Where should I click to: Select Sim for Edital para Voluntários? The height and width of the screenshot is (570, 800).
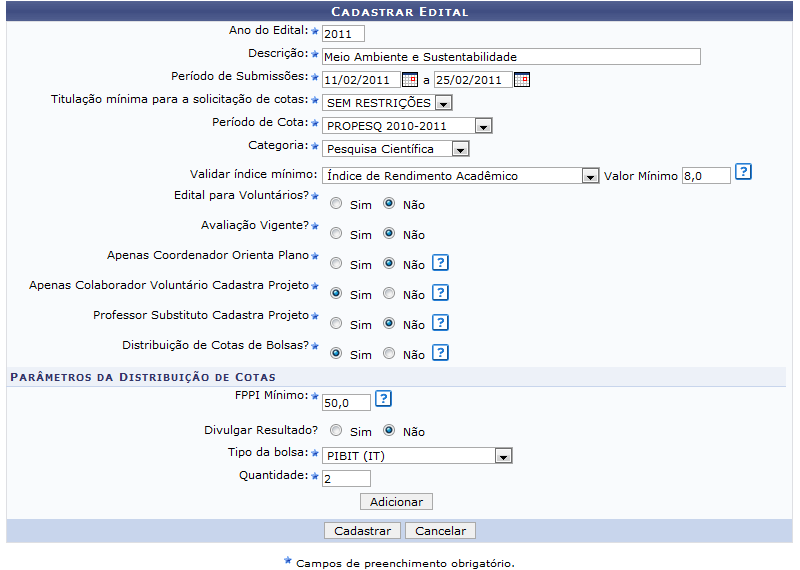(336, 204)
